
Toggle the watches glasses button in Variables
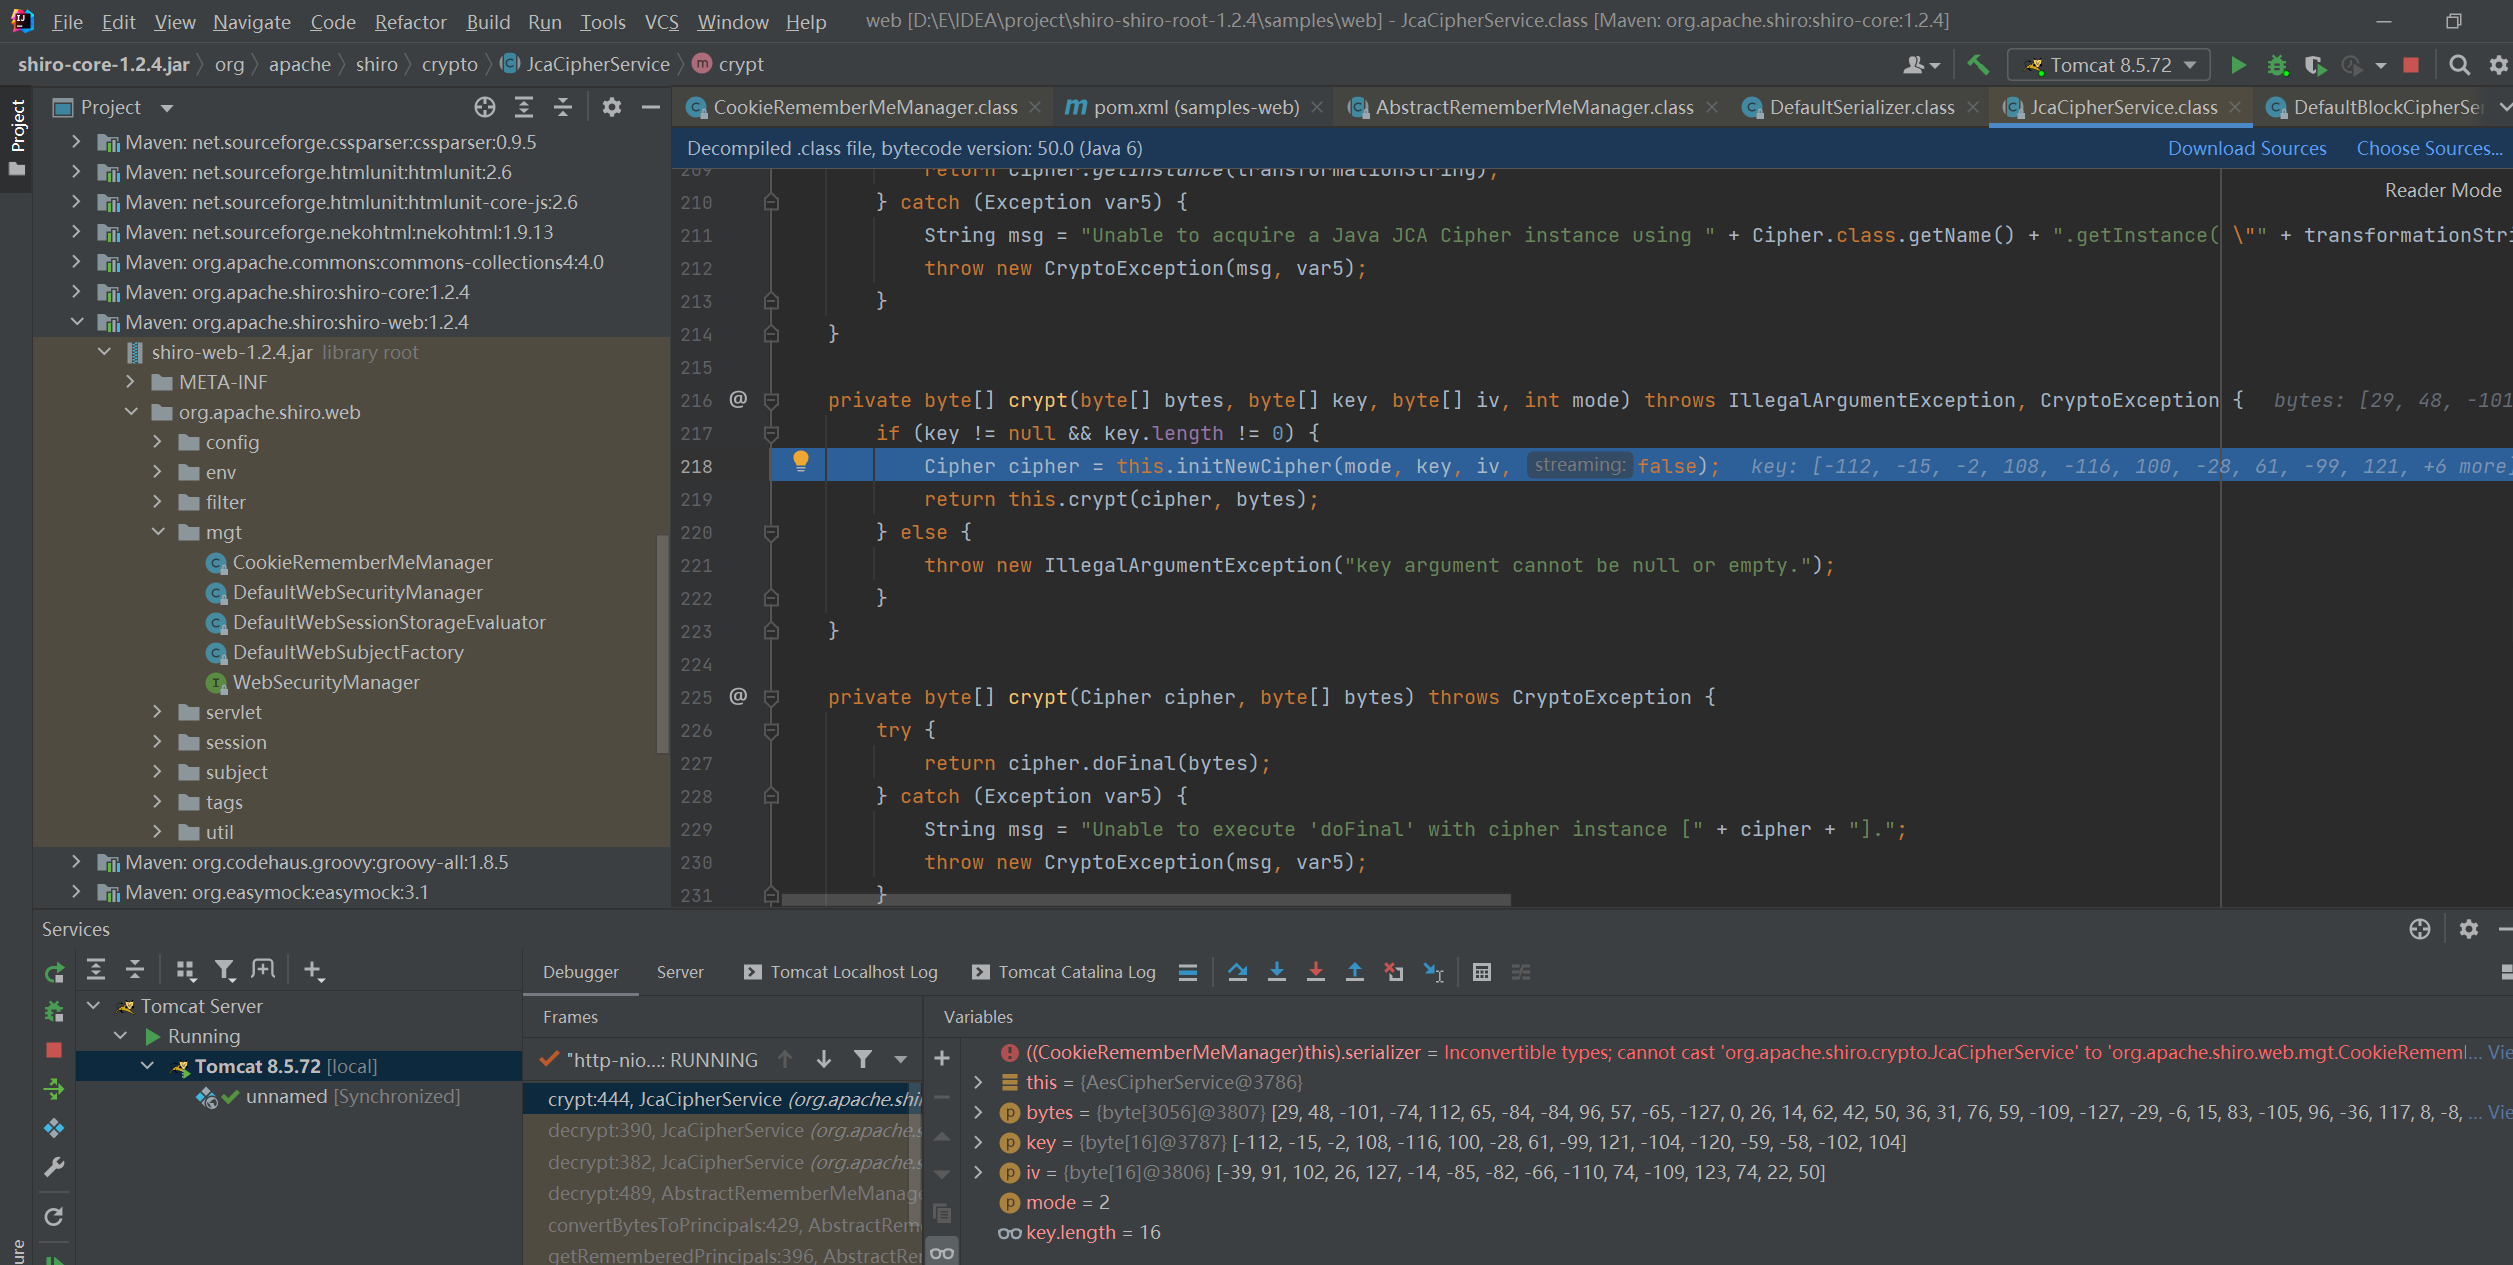click(x=942, y=1253)
